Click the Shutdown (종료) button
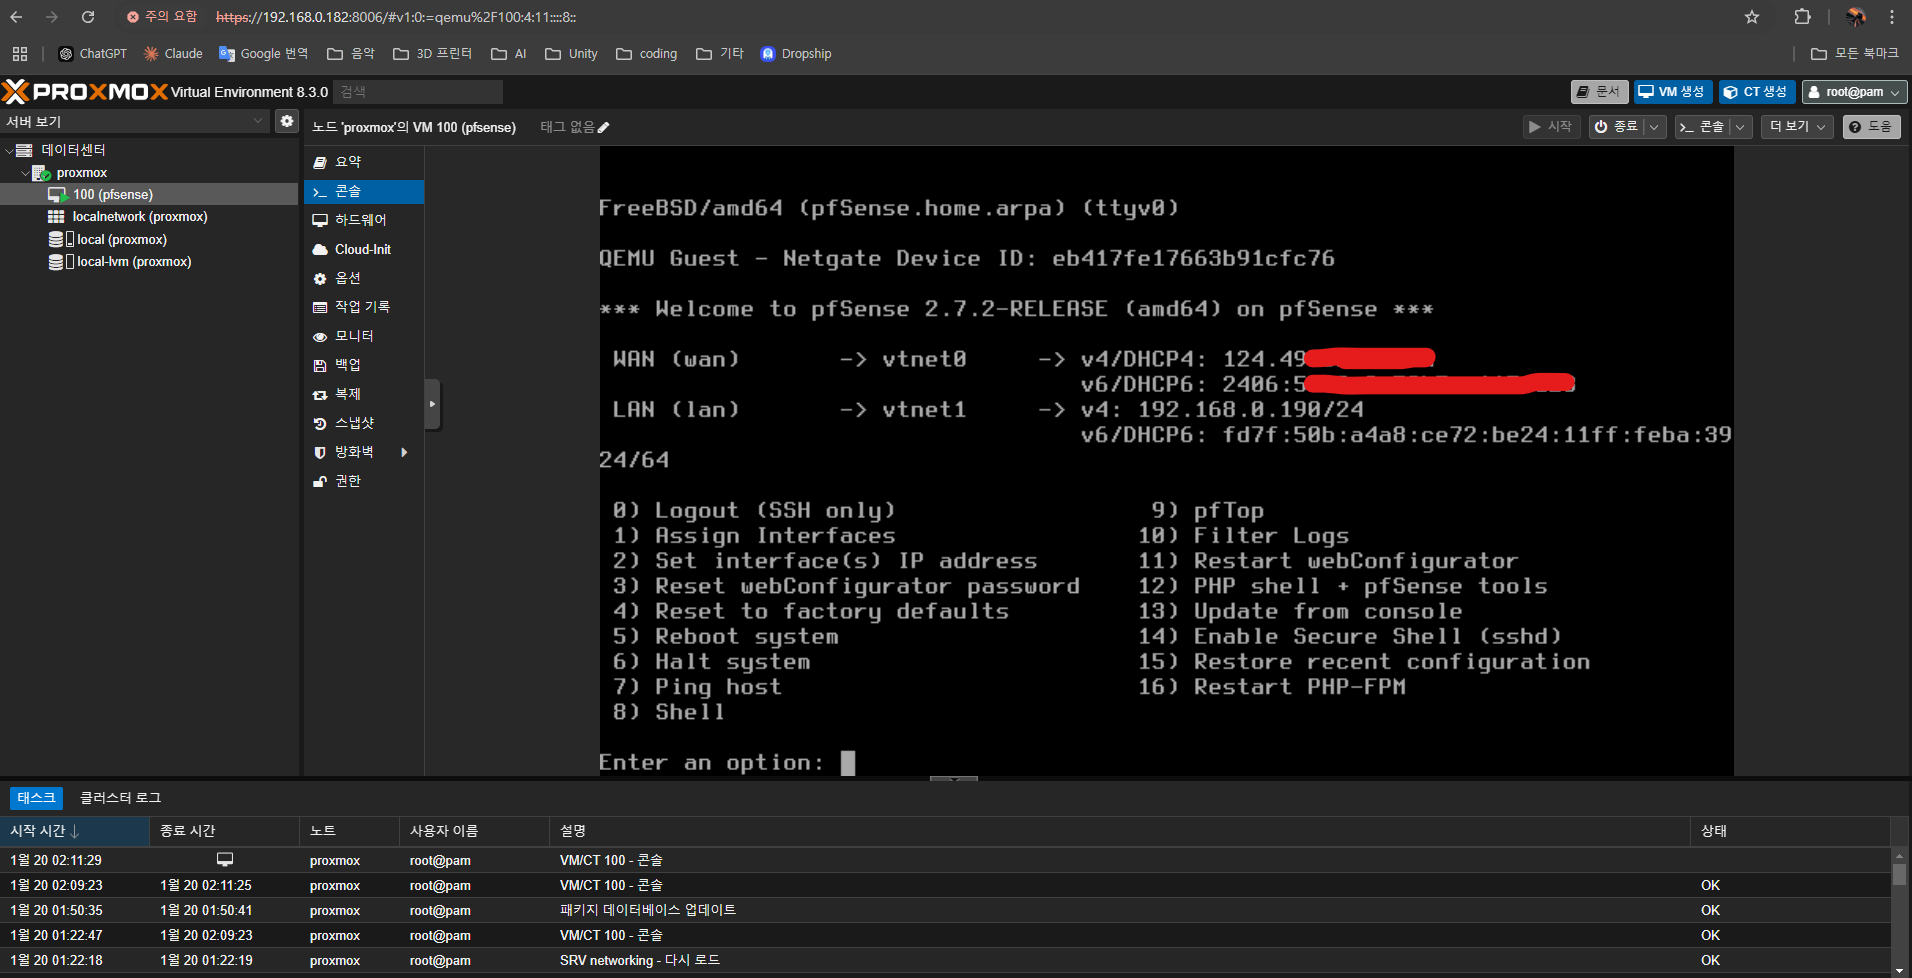Viewport: 1912px width, 978px height. tap(1616, 126)
